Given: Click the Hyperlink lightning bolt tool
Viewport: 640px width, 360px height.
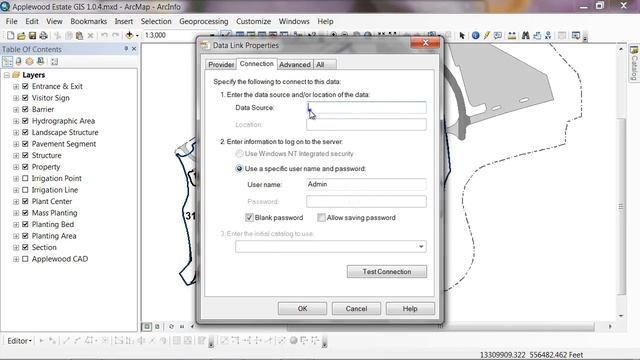Looking at the screenshot, I should click(x=487, y=36).
